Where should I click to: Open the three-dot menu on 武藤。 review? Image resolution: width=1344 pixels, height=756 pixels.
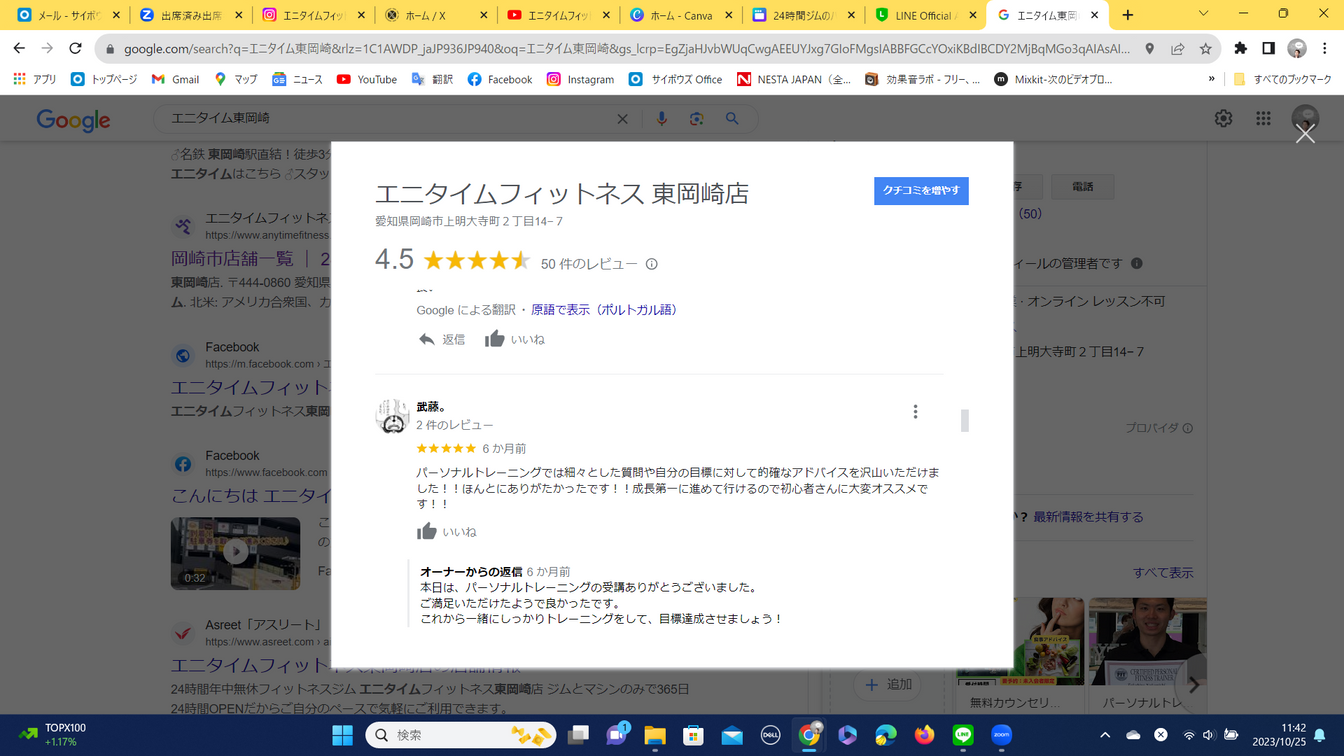[x=915, y=412]
